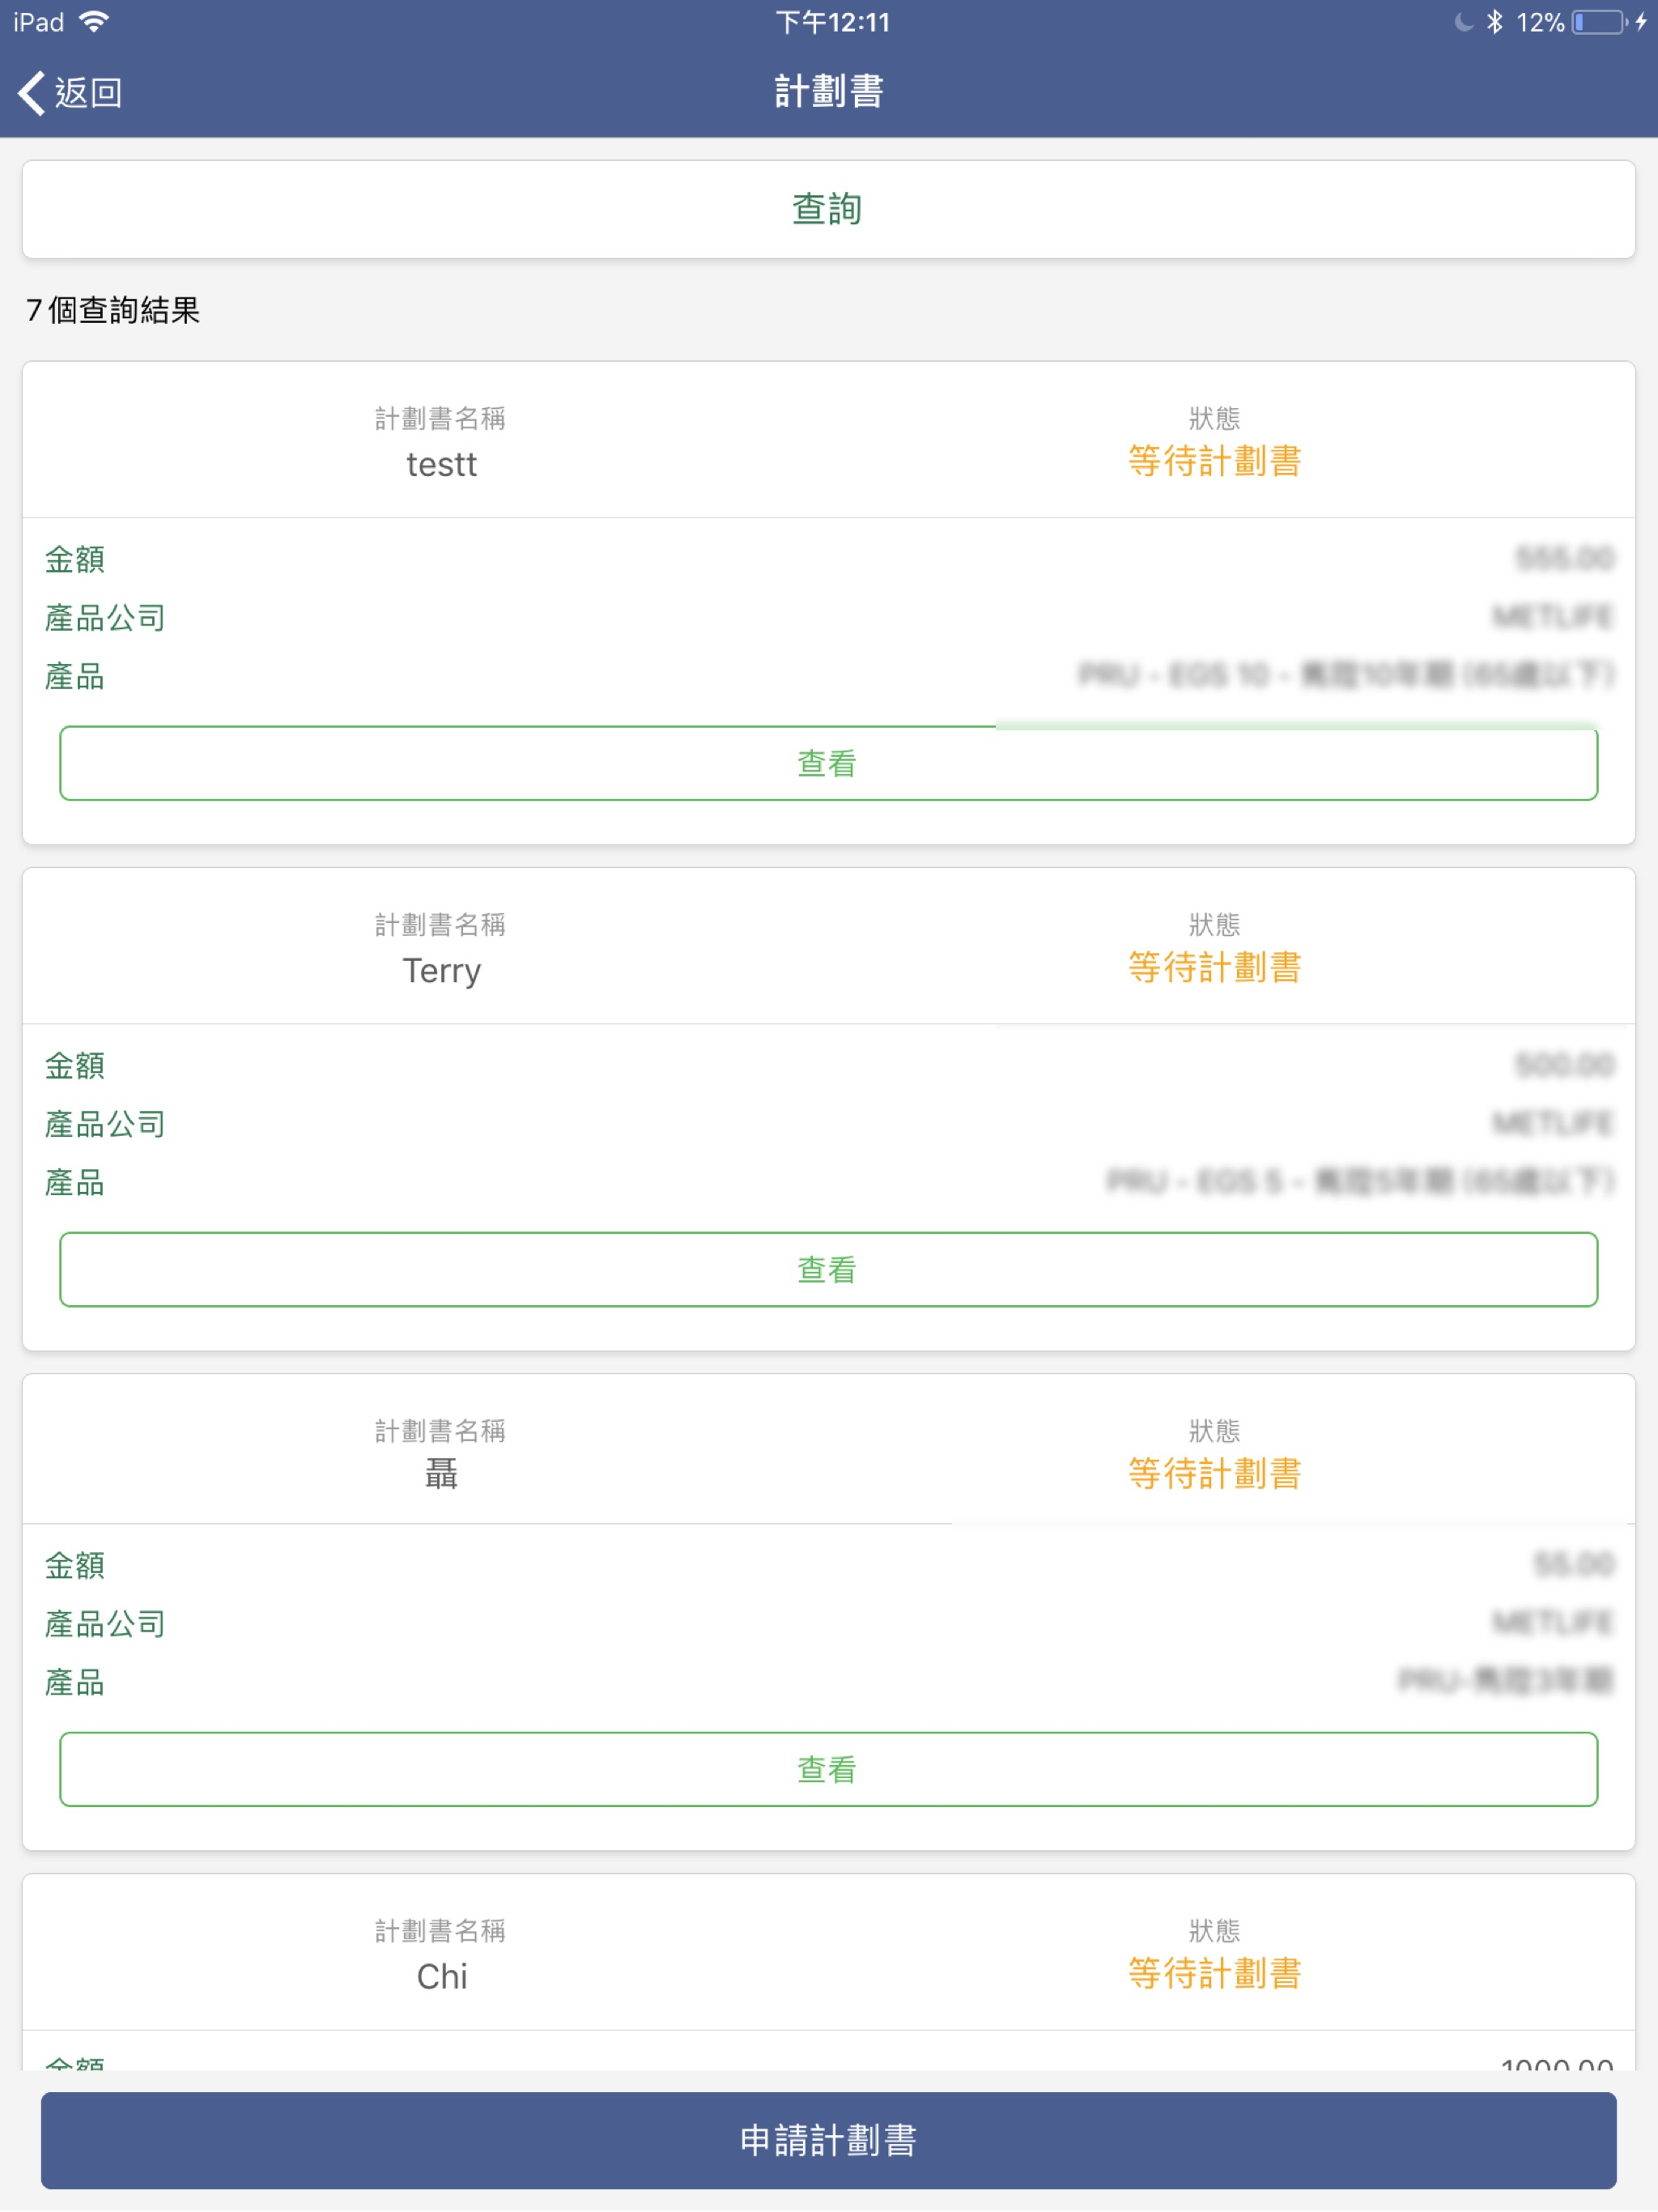Tap the battery indicator icon
1658x2212 pixels.
click(x=1598, y=22)
